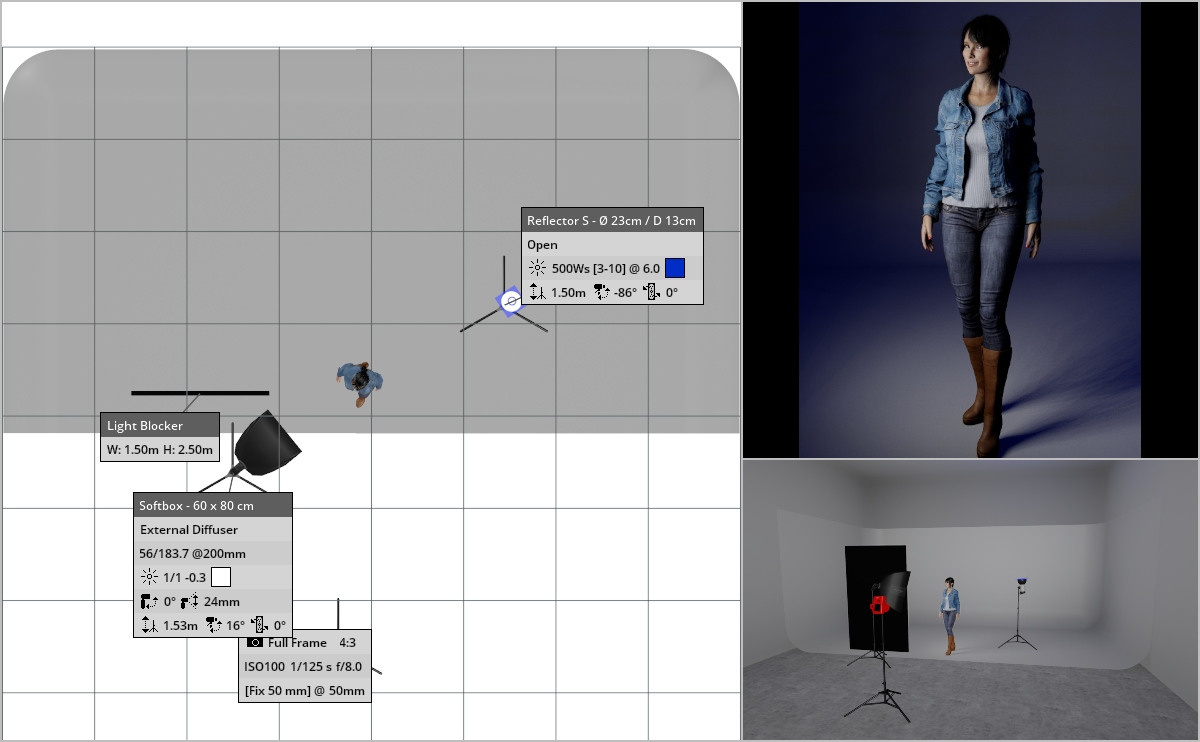Click the rendered portrait preview image
Image resolution: width=1200 pixels, height=742 pixels.
pos(970,230)
